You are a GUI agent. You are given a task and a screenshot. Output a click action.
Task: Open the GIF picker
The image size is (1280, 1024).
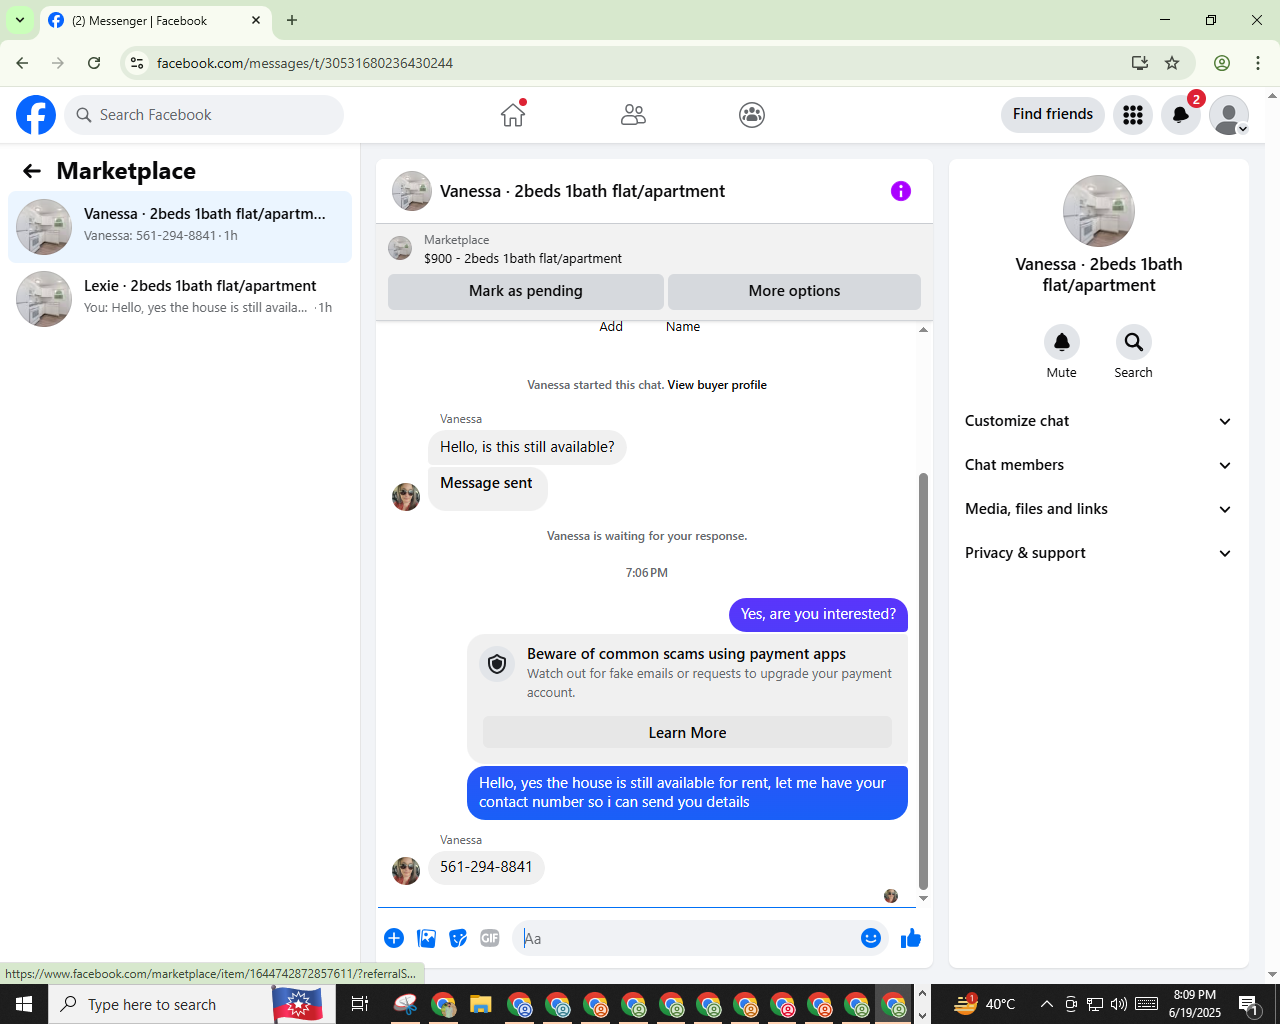490,938
